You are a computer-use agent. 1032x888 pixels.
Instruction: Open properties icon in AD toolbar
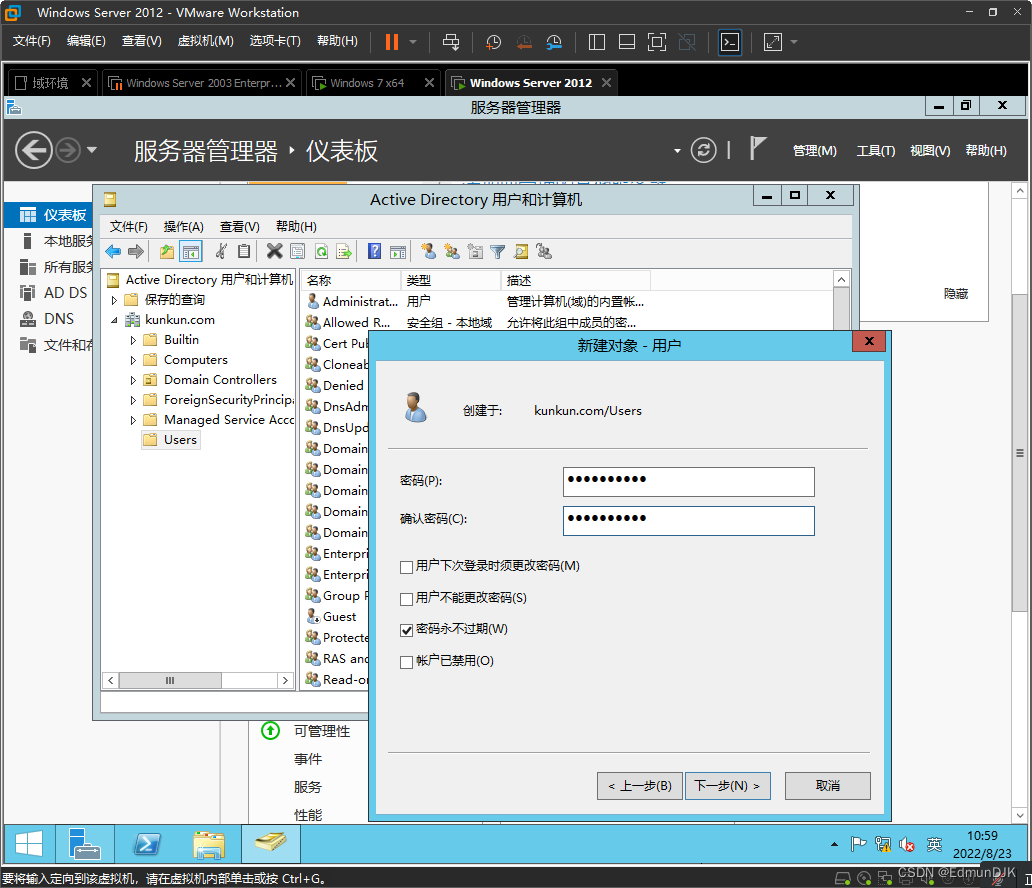click(297, 251)
